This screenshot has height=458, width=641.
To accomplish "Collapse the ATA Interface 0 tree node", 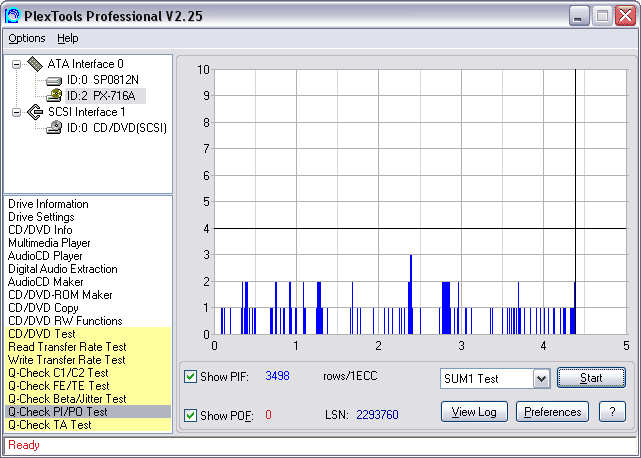I will [16, 64].
